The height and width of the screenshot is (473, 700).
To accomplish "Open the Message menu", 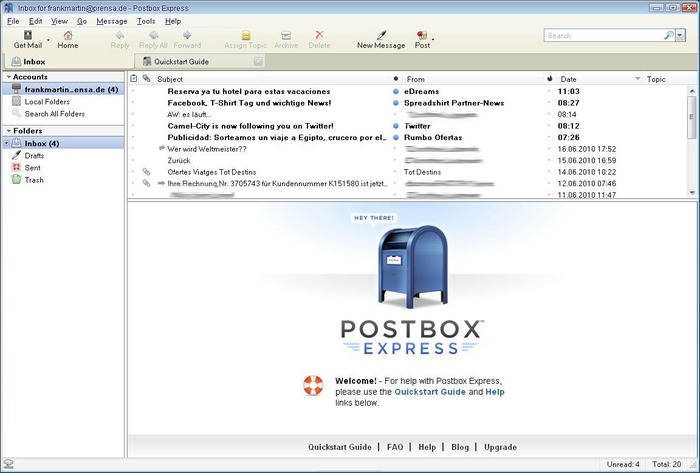I will coord(112,21).
